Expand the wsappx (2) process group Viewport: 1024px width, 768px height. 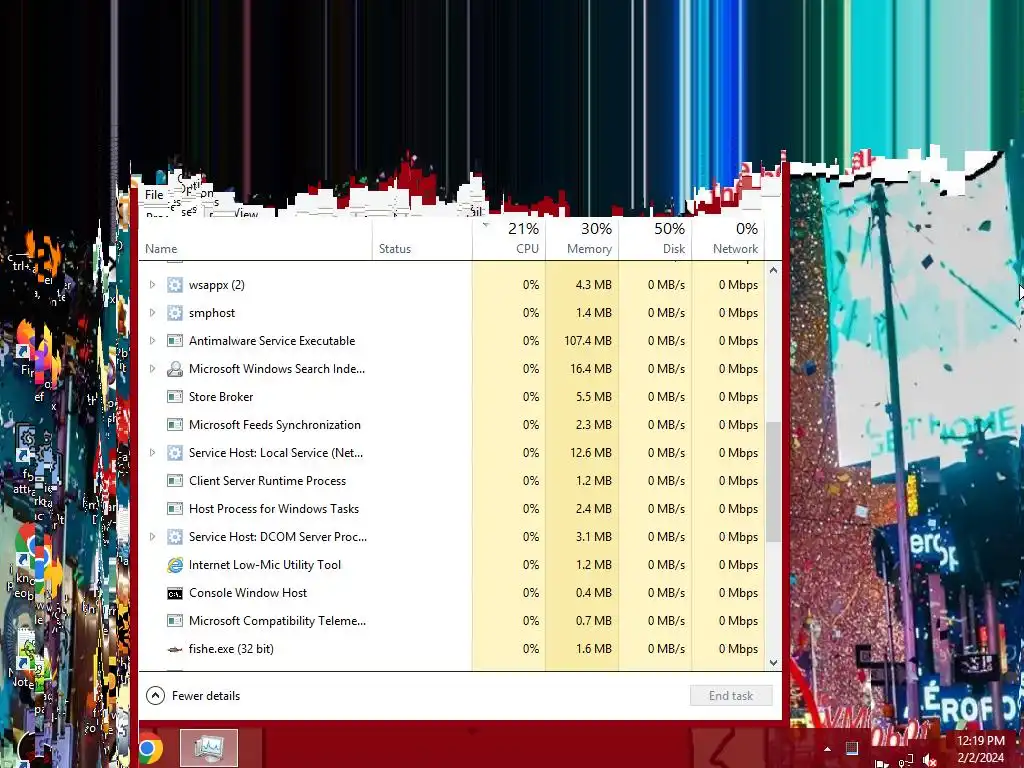[152, 285]
